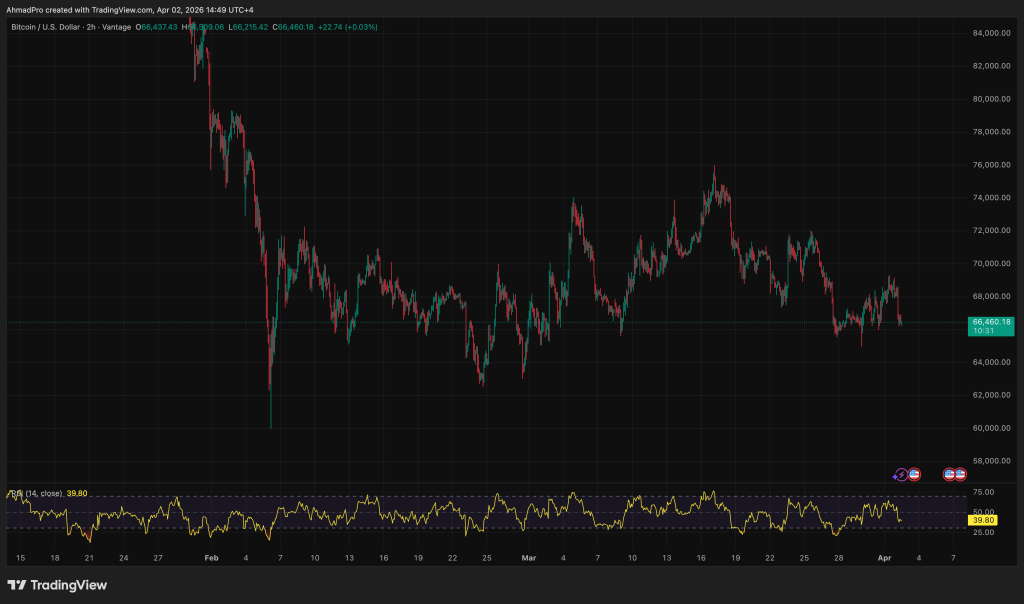Select the Apr label on the time axis
The height and width of the screenshot is (604, 1024).
[883, 557]
